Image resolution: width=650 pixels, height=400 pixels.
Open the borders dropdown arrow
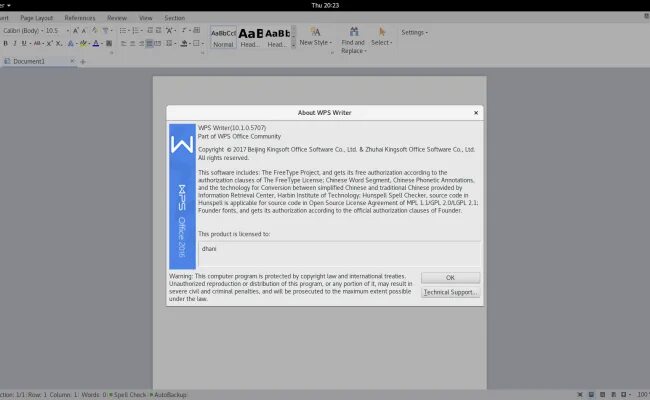[203, 44]
